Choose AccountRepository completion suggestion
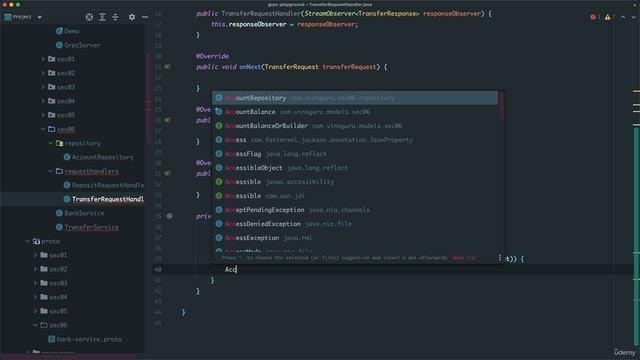The image size is (640, 360). [x=355, y=98]
